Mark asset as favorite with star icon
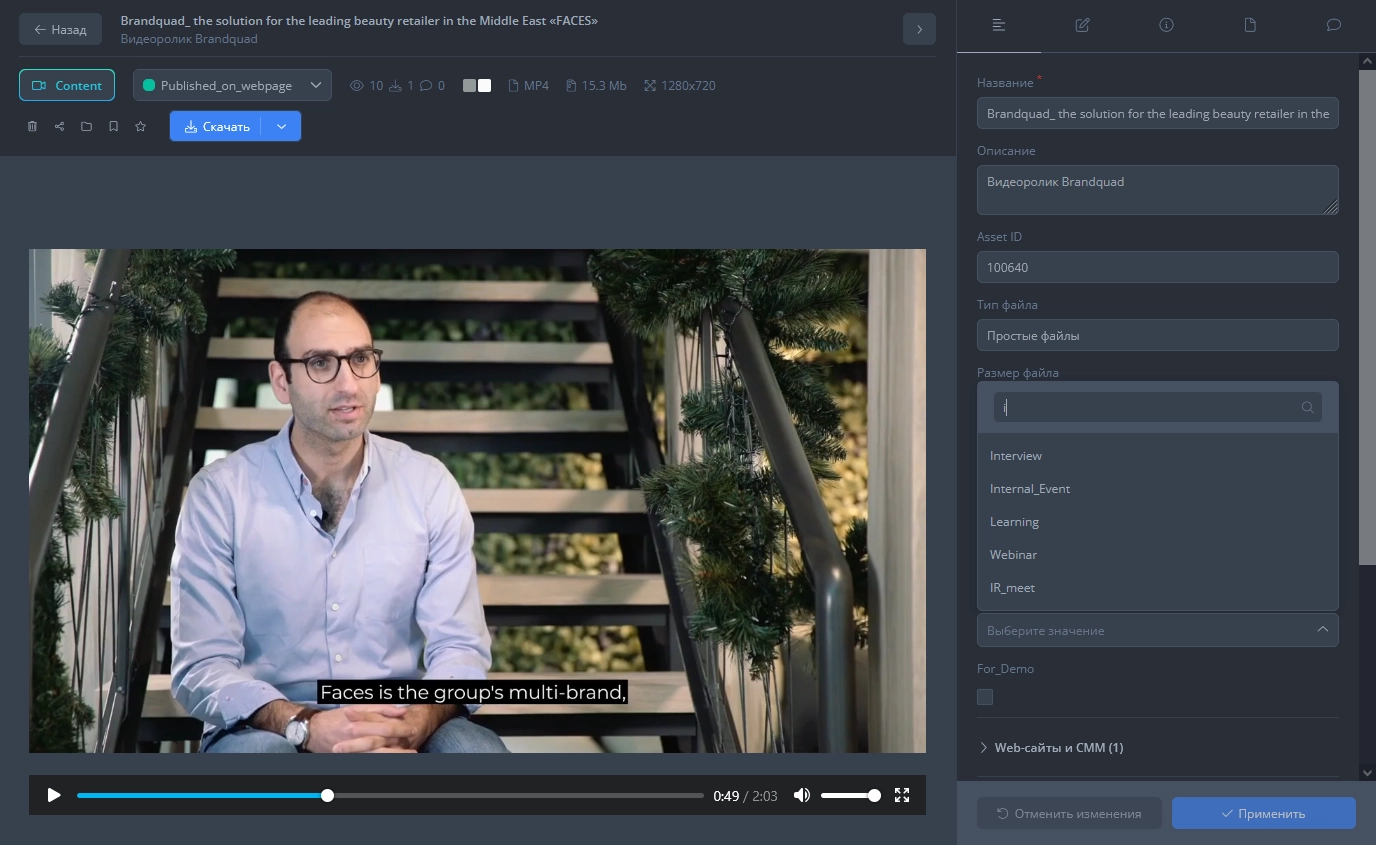Image resolution: width=1376 pixels, height=845 pixels. [141, 127]
